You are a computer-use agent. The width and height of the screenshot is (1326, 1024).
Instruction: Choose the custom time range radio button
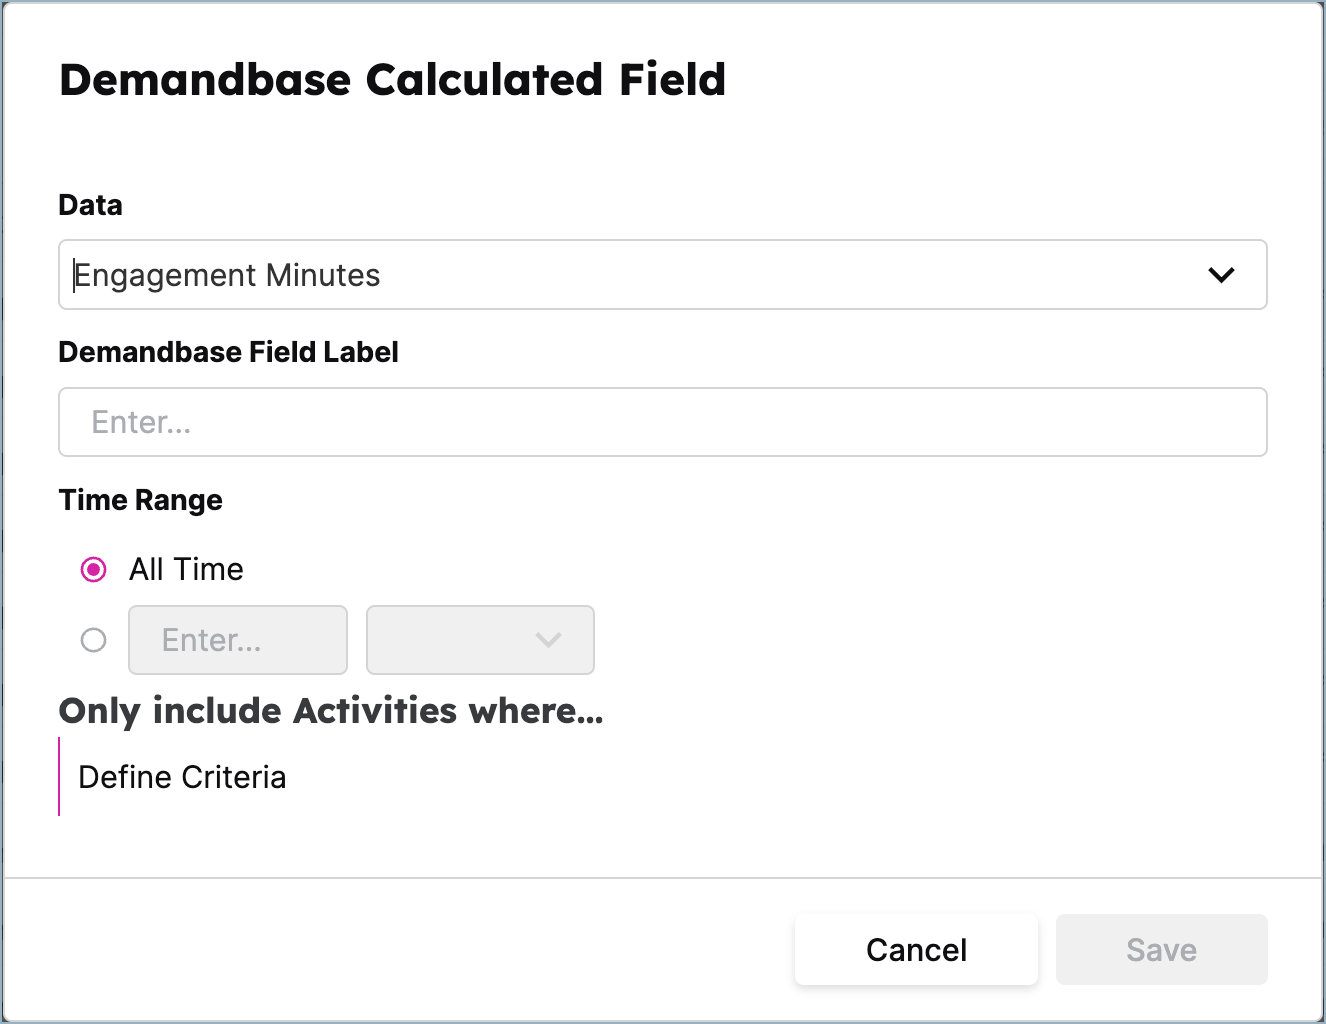click(93, 640)
